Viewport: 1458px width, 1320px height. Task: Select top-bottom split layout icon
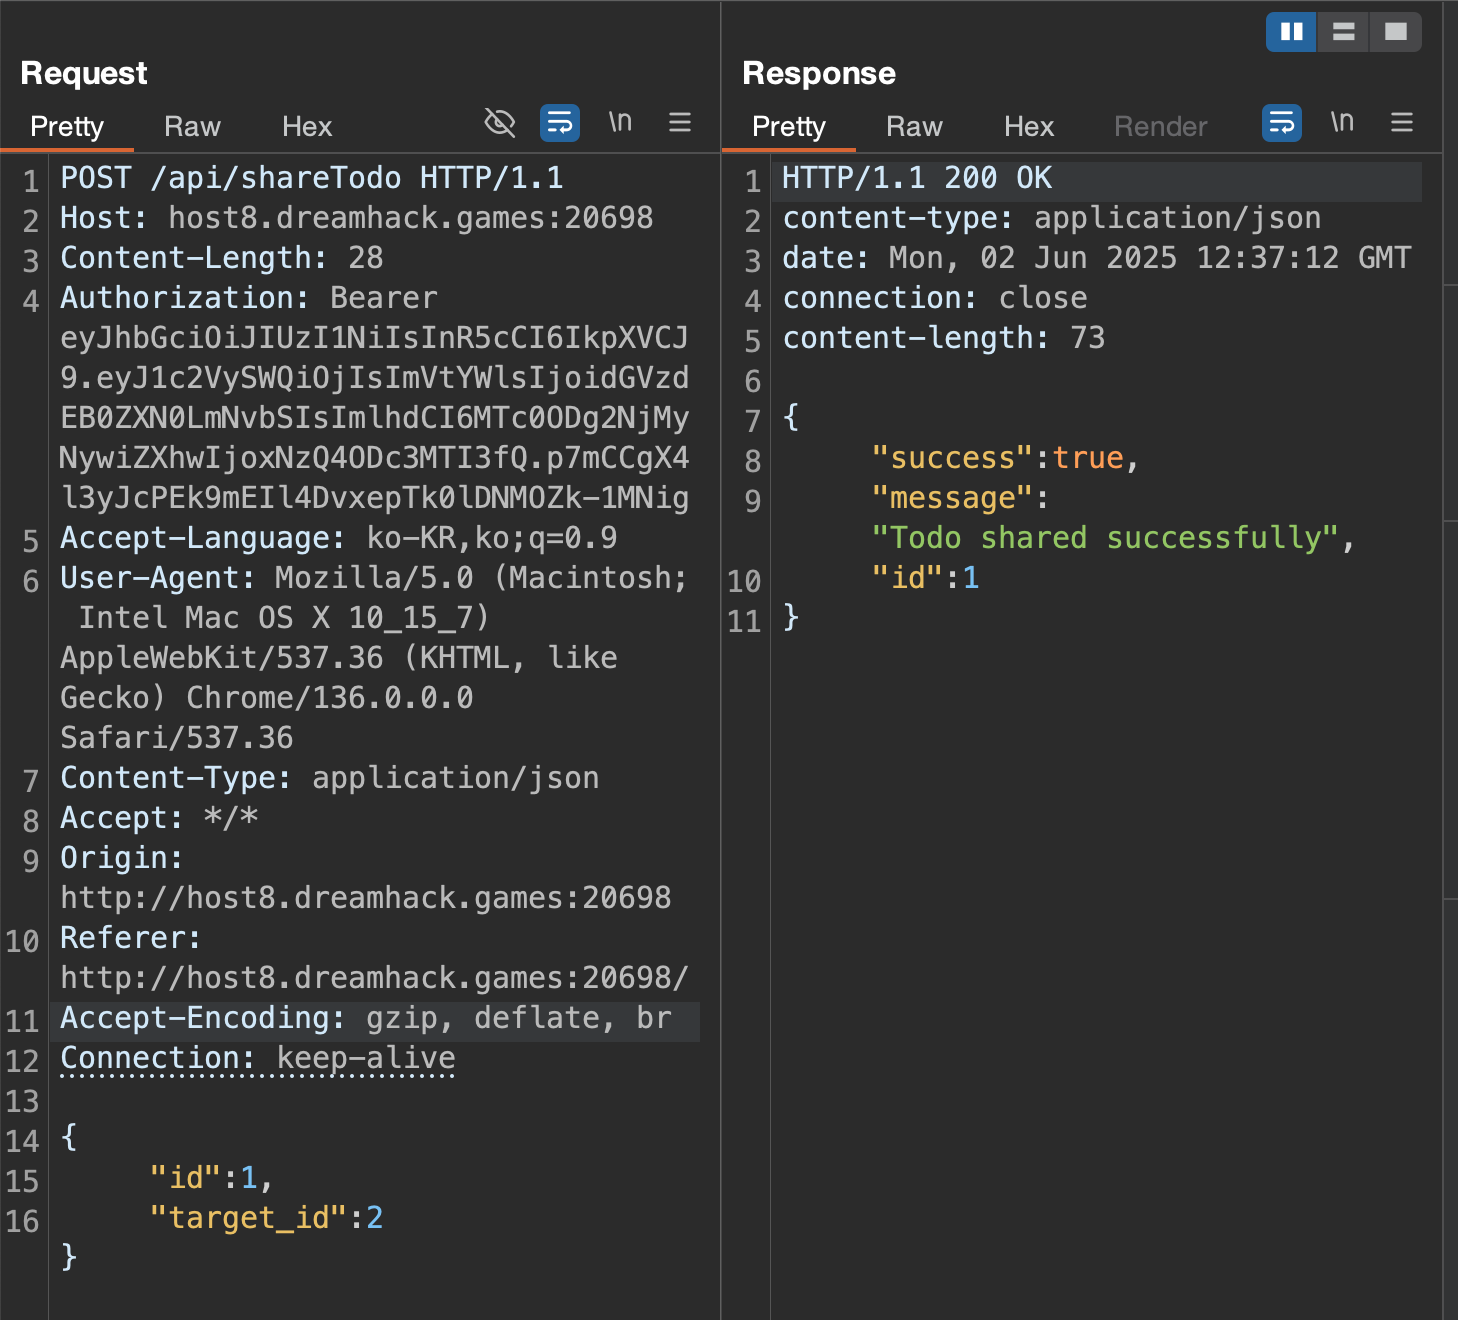coord(1343,32)
